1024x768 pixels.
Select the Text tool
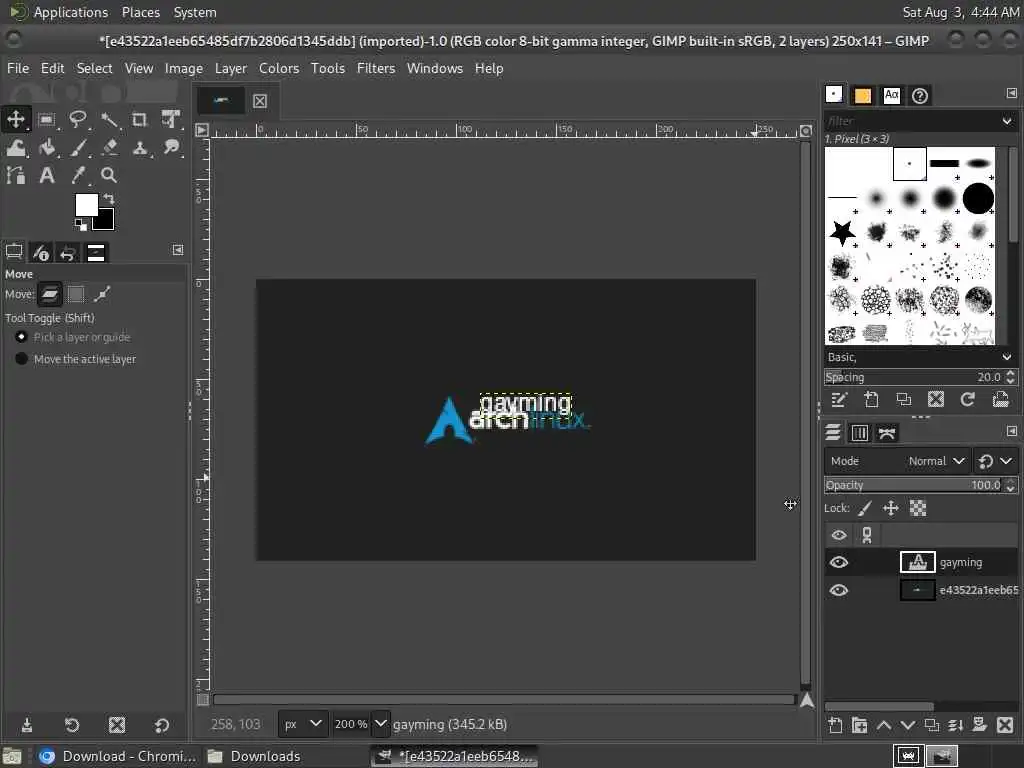pyautogui.click(x=46, y=176)
